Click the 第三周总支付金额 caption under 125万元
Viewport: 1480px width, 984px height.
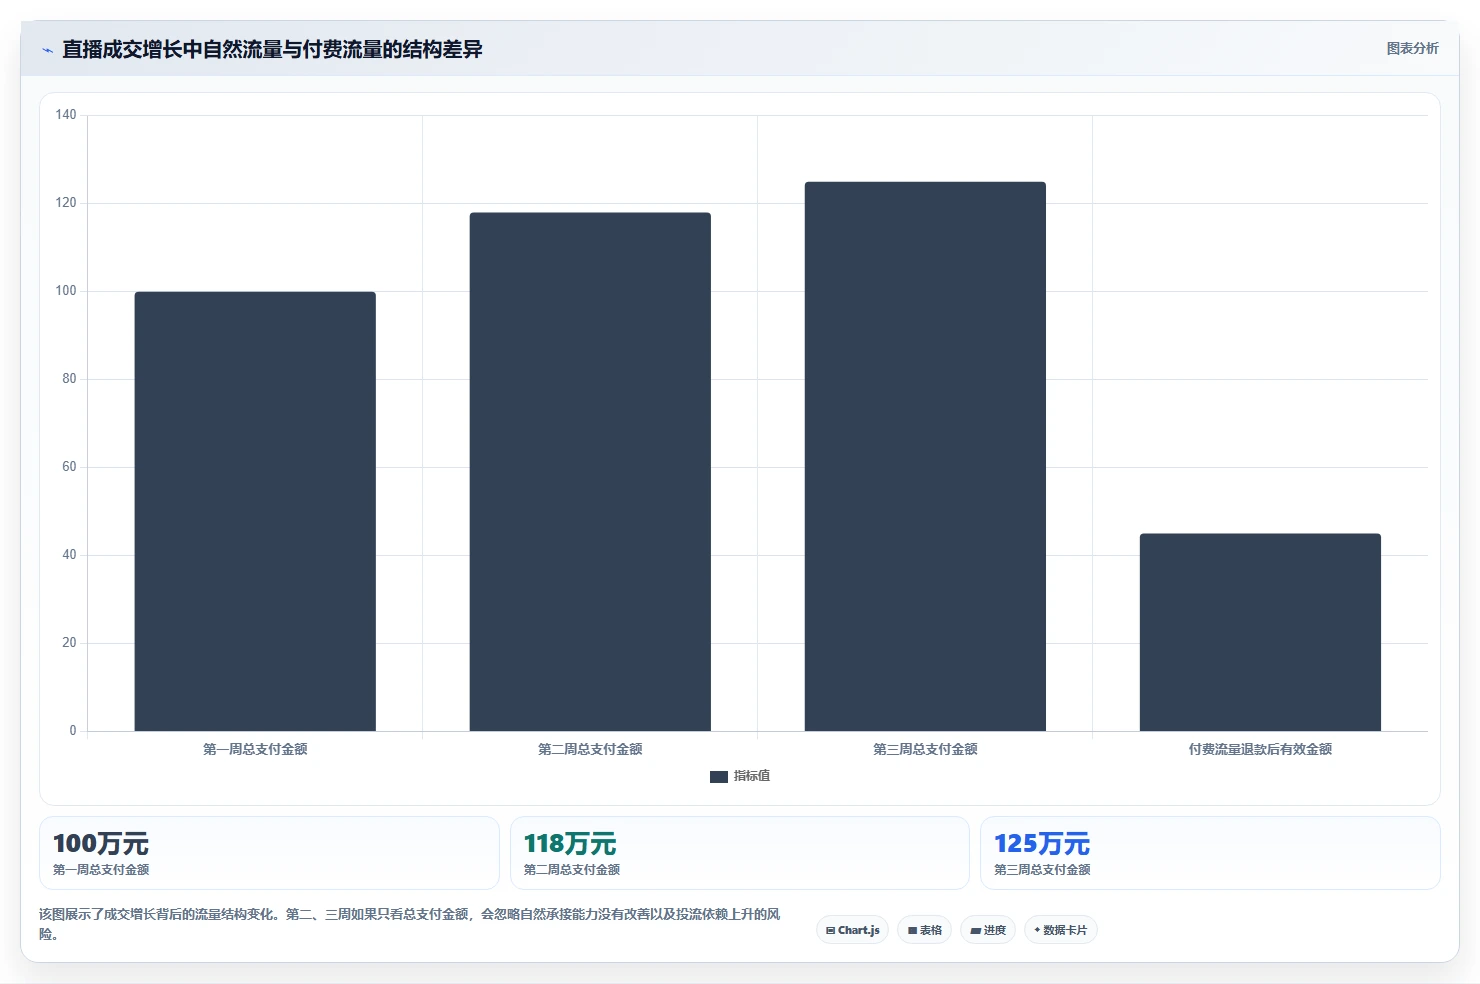[1042, 870]
